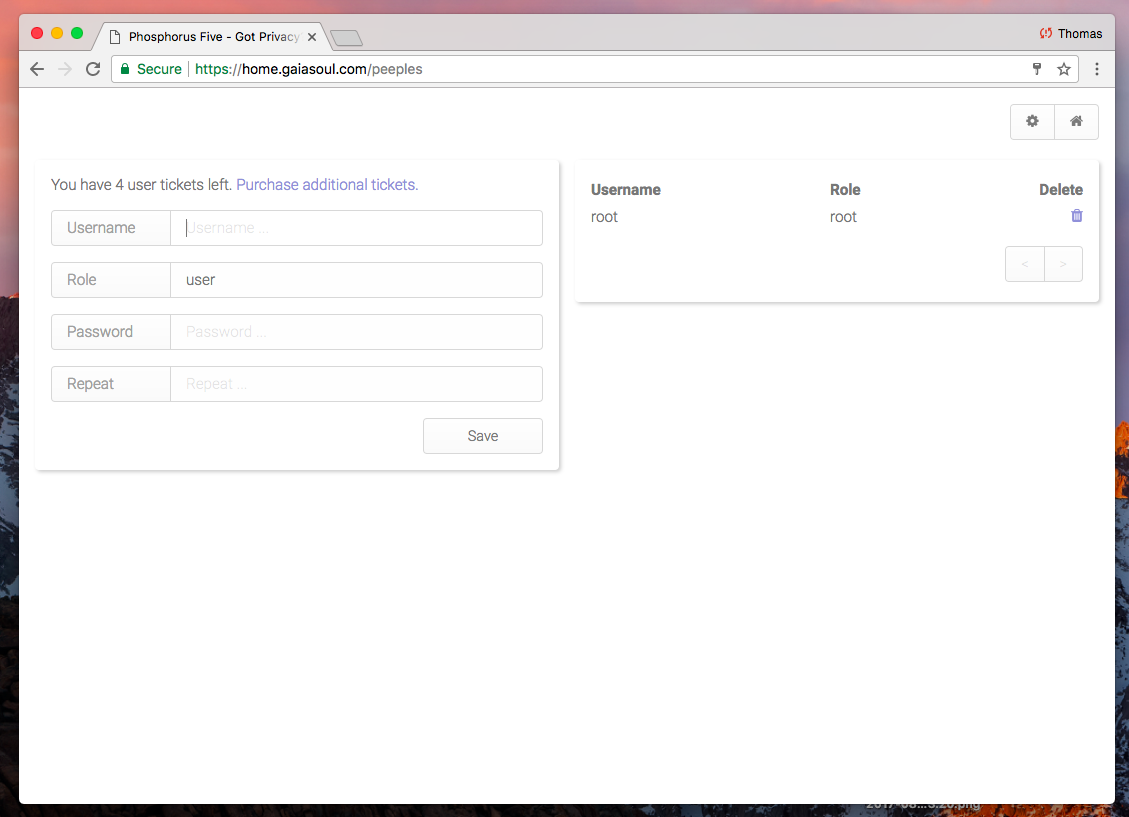
Task: Click the browser forward arrow
Action: tap(65, 69)
